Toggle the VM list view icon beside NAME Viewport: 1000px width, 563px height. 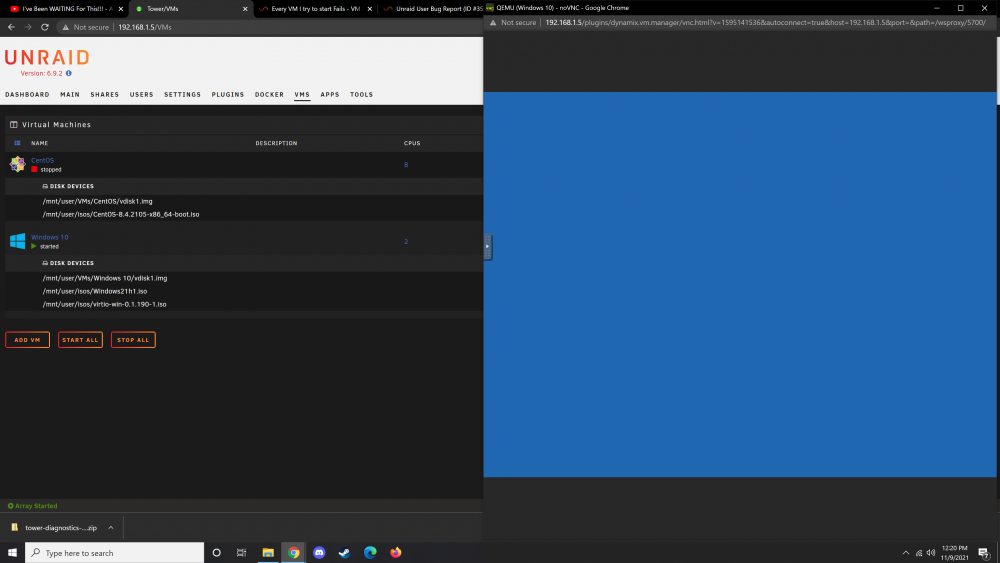point(17,143)
